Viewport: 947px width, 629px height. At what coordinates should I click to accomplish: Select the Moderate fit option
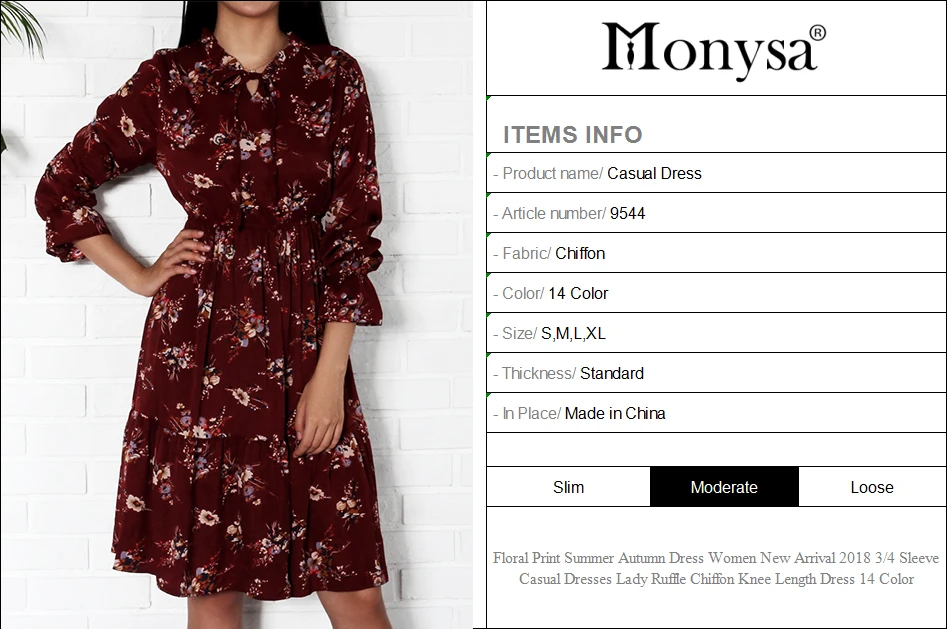(724, 487)
